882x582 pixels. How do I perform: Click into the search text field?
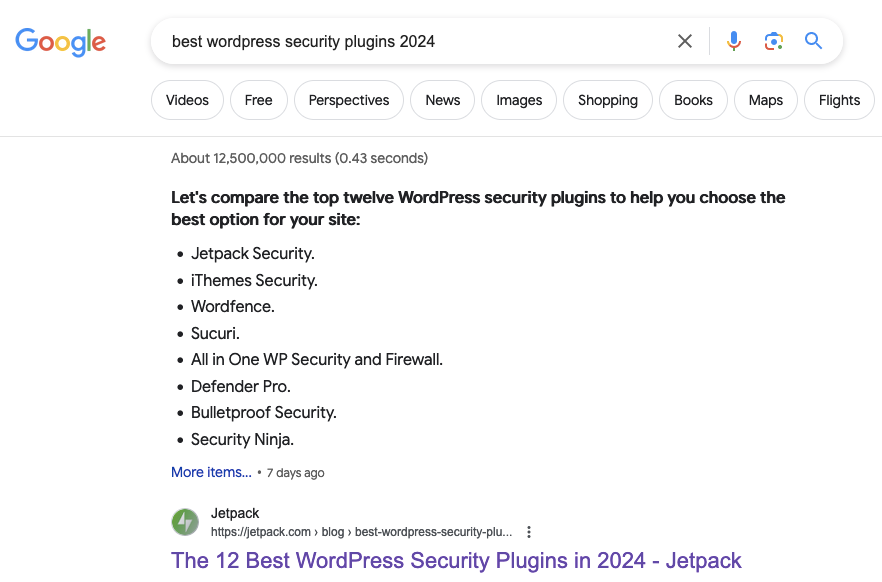coord(416,41)
